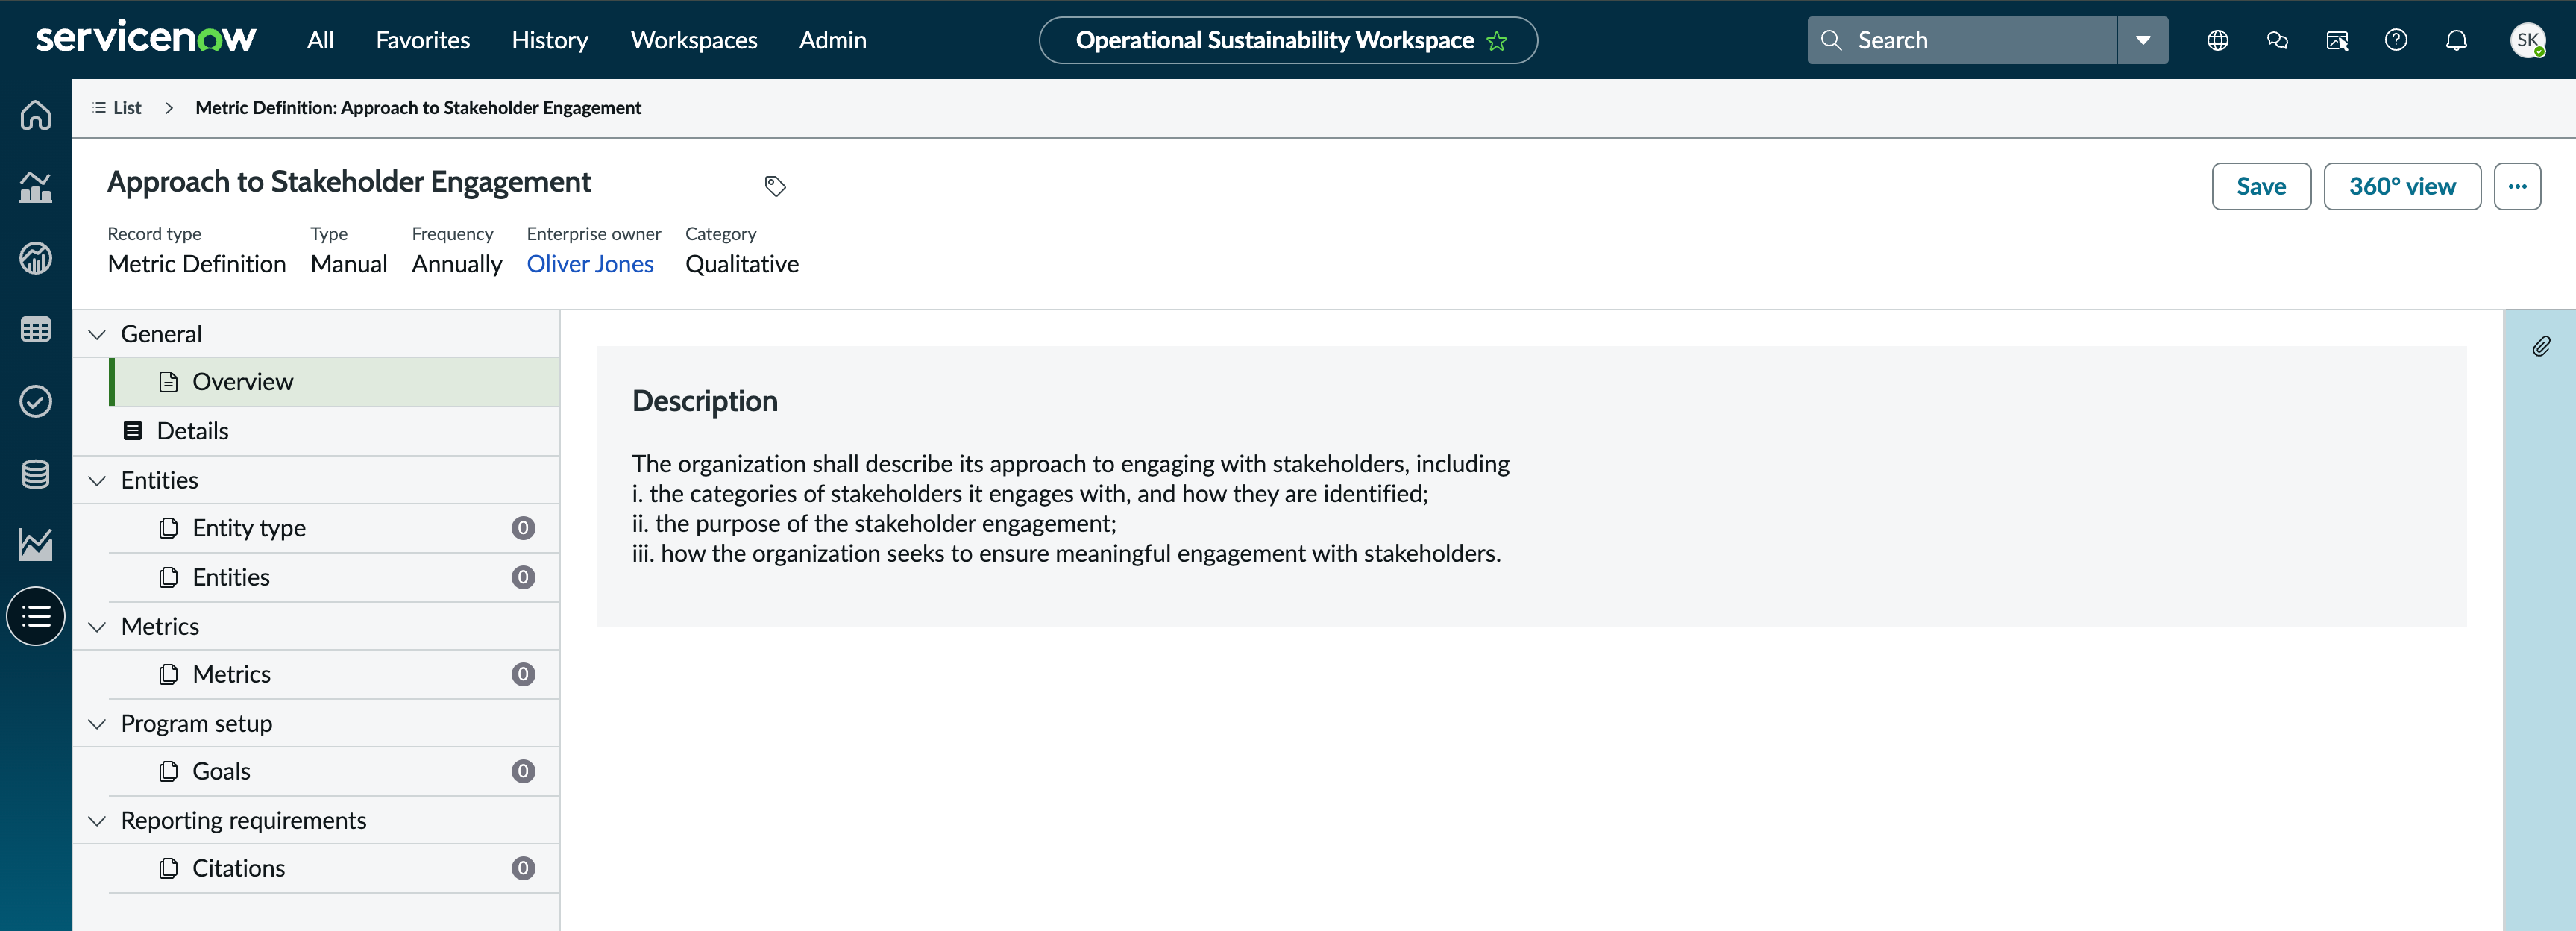Screen dimensions: 2576x931
Task: Open Oliver Jones enterprise owner link
Action: 590,264
